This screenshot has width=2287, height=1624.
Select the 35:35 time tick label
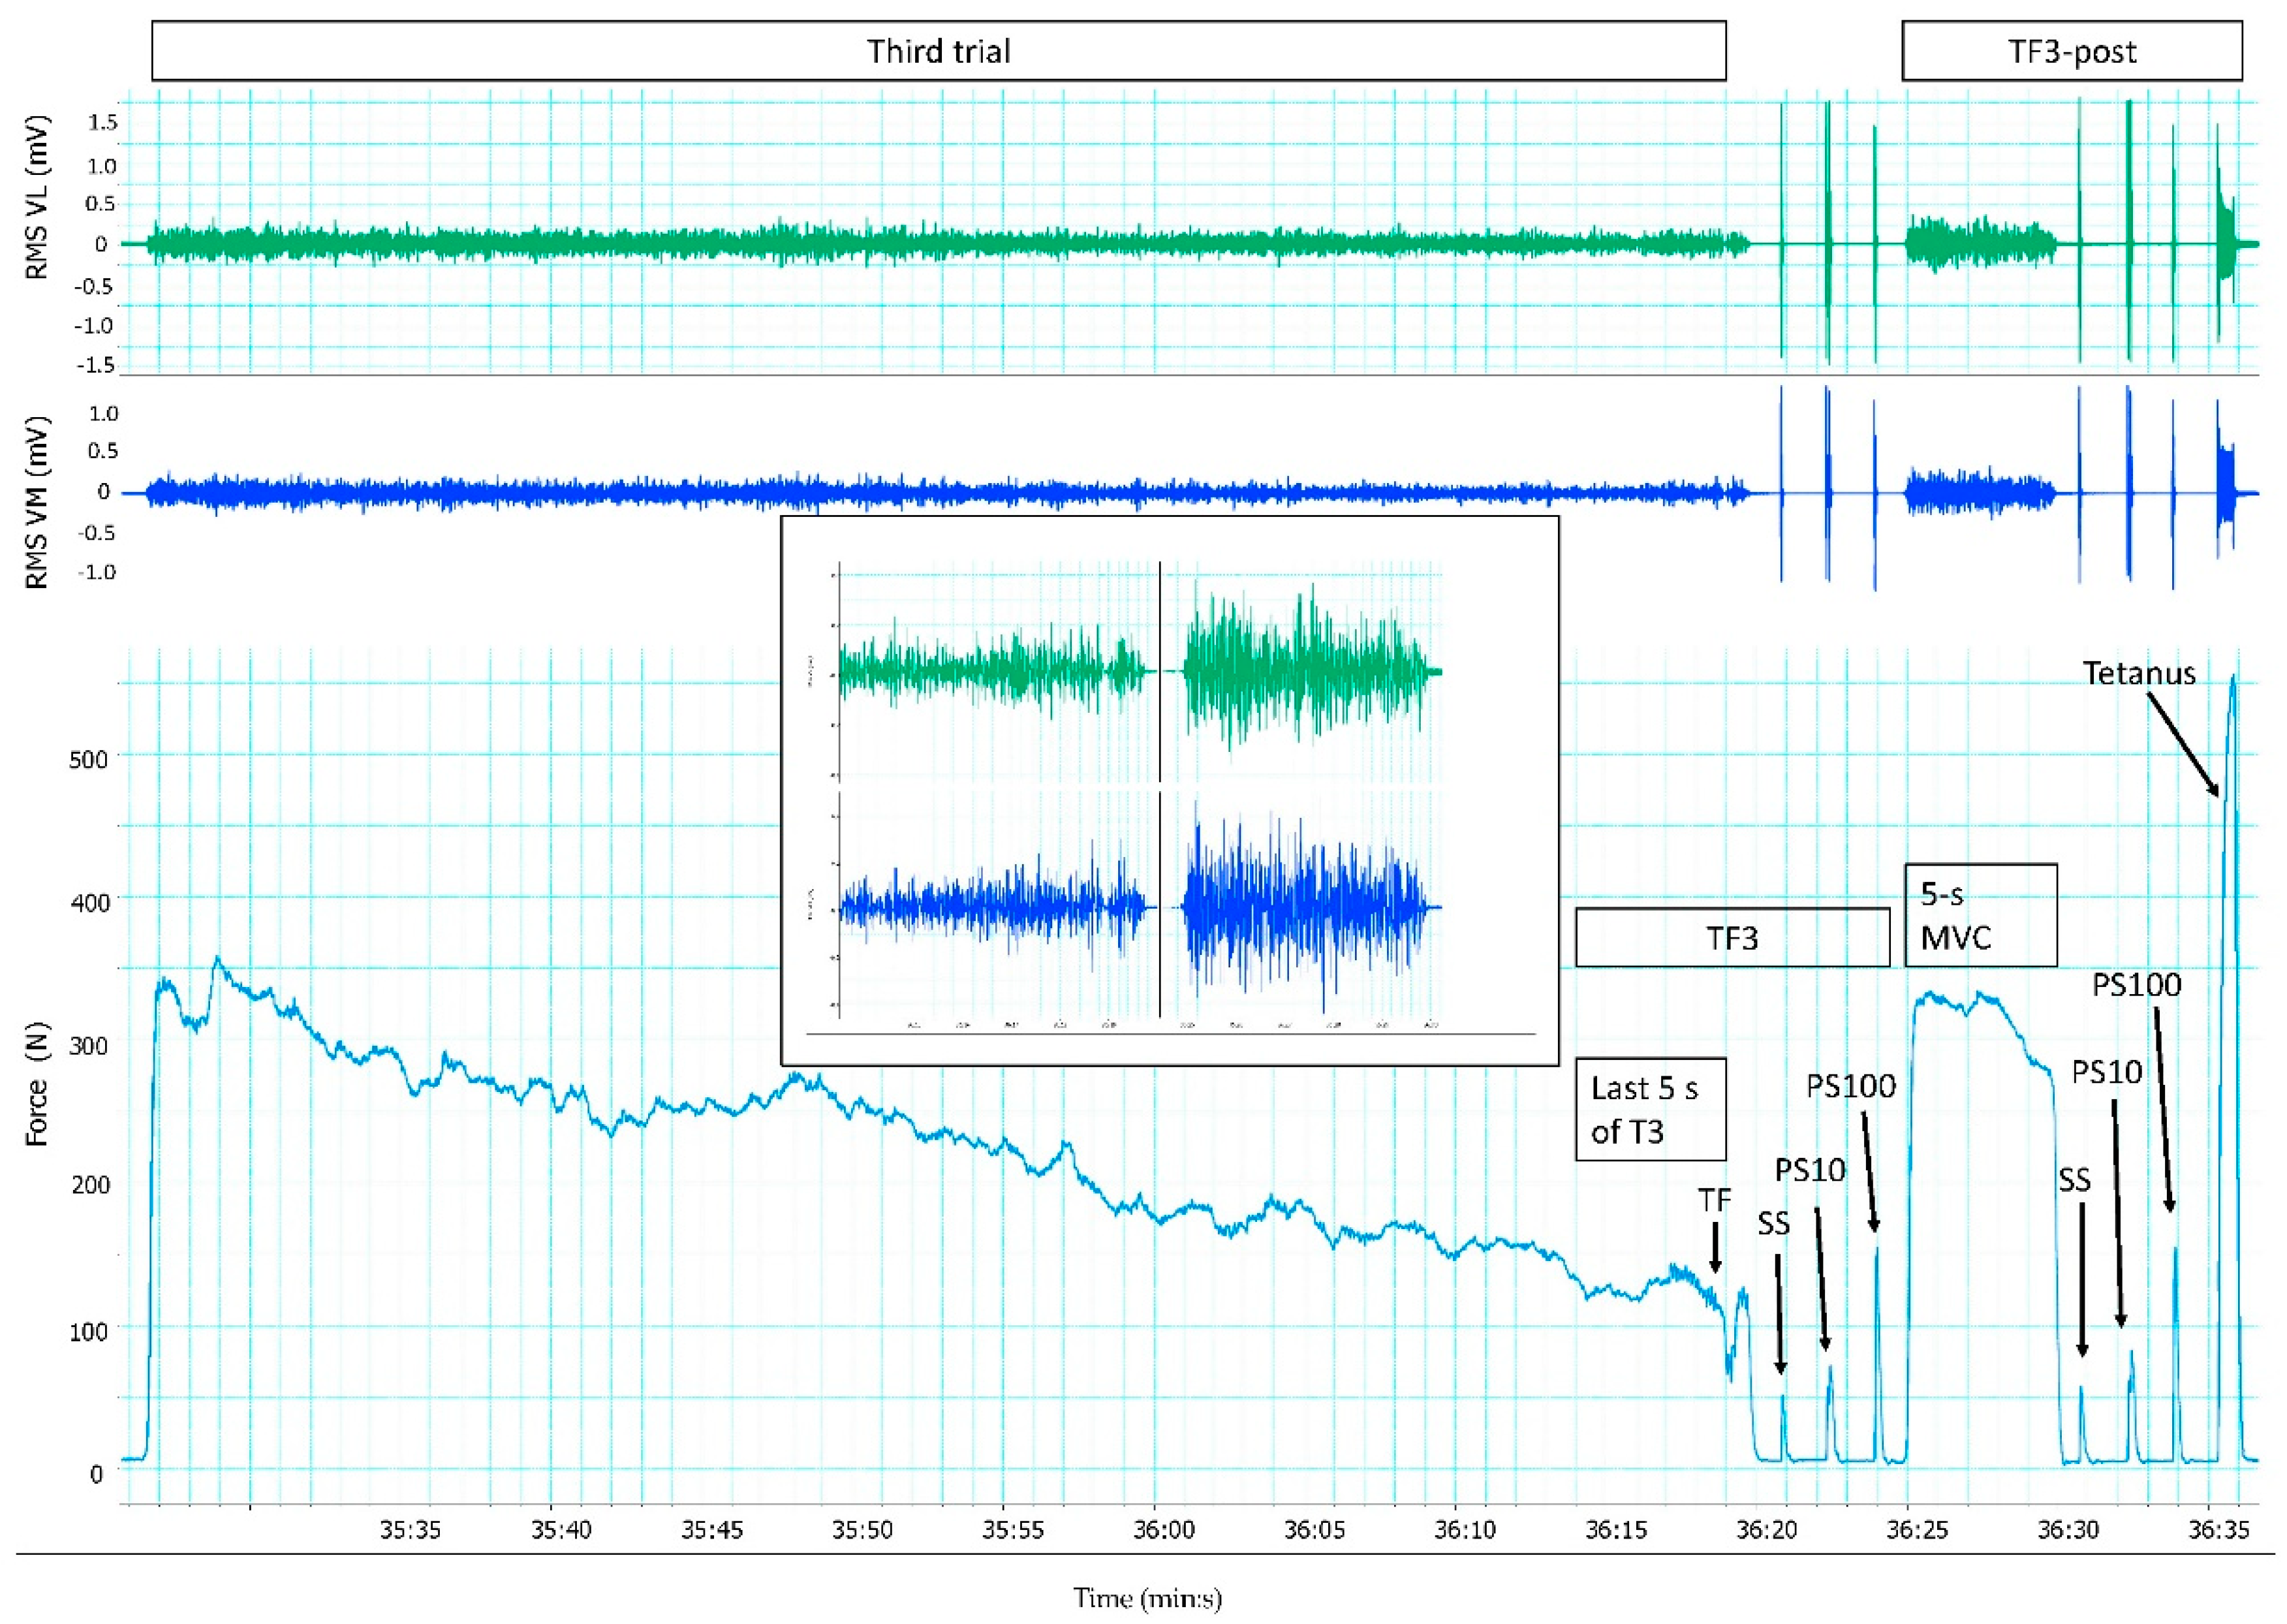(x=410, y=1530)
